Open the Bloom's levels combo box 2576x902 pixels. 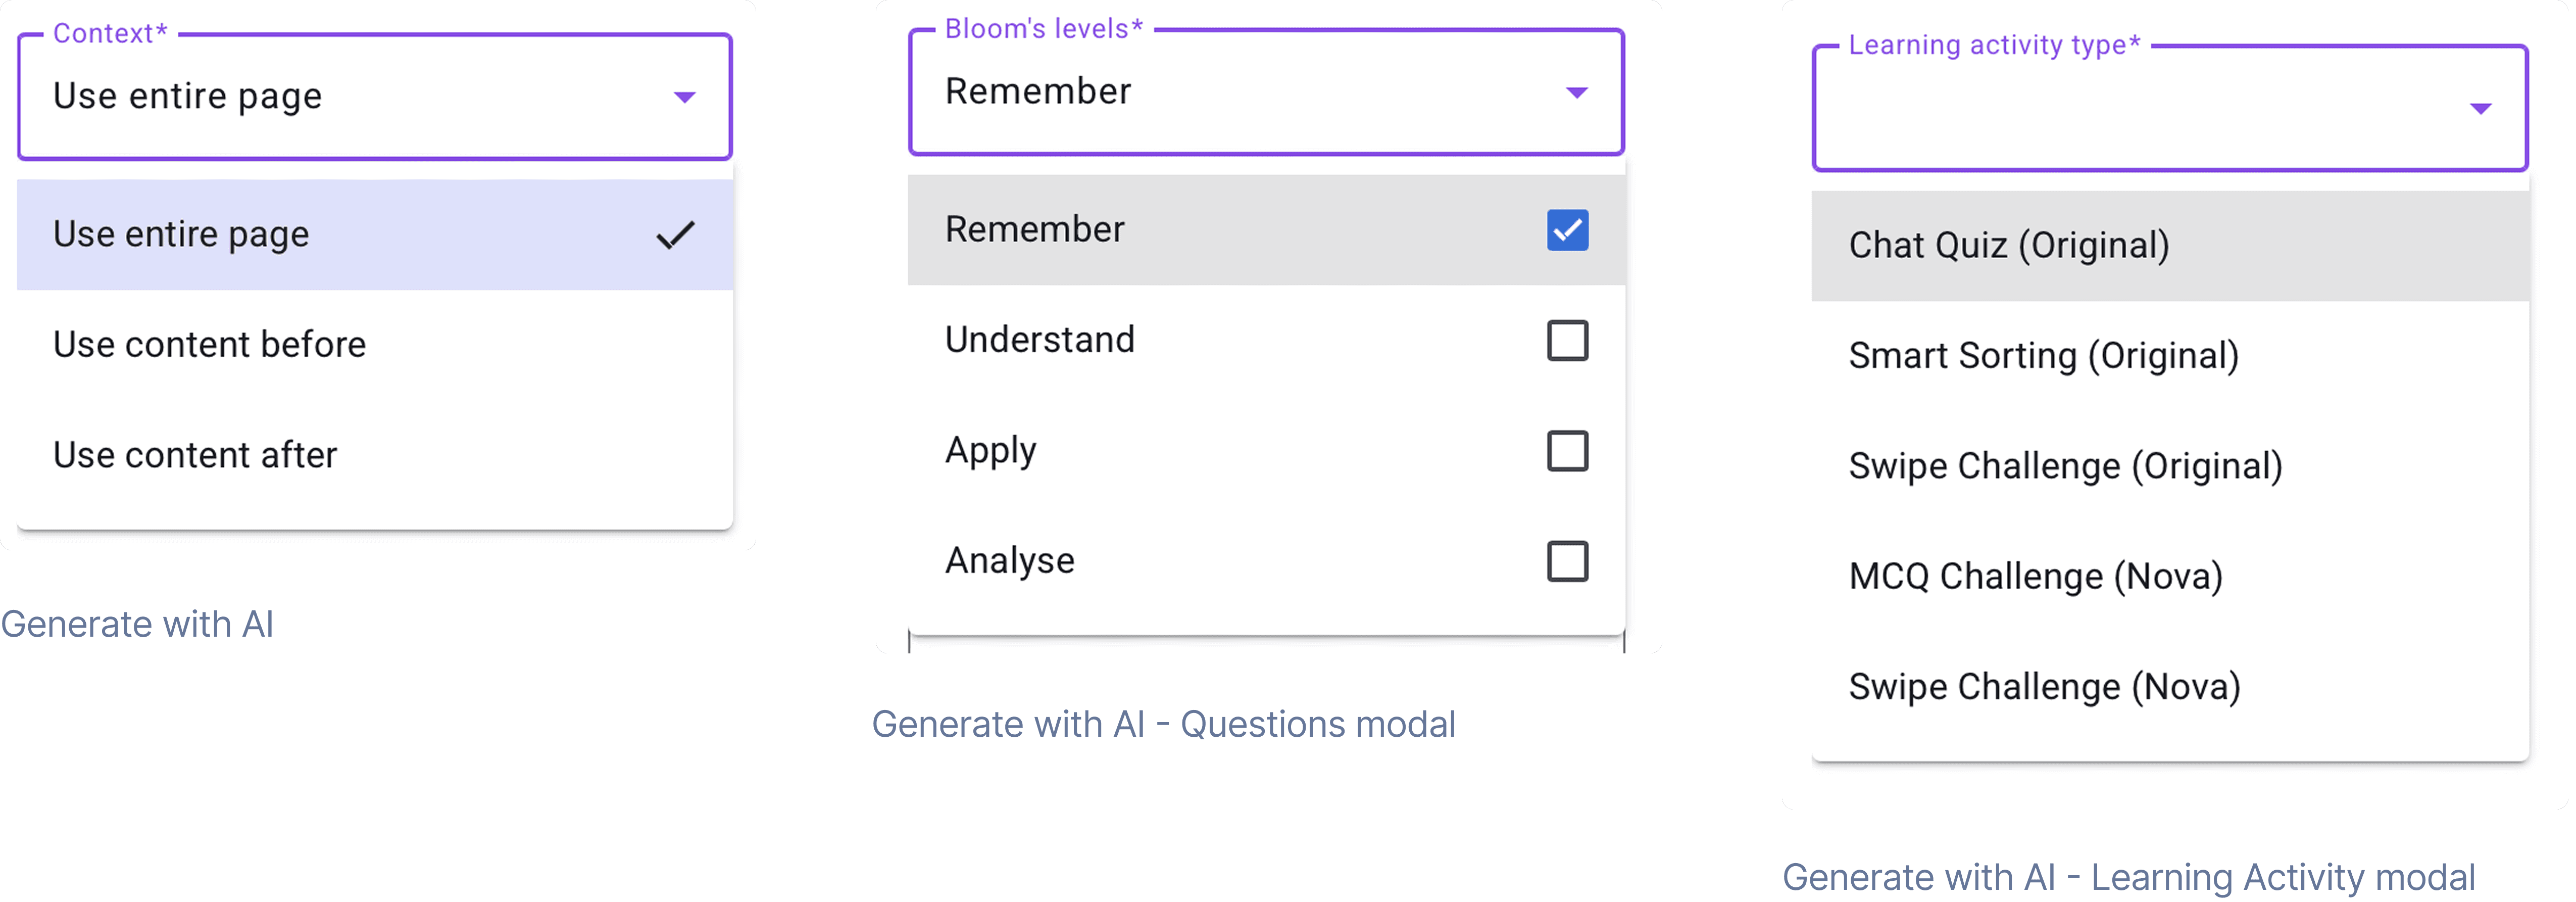1266,92
